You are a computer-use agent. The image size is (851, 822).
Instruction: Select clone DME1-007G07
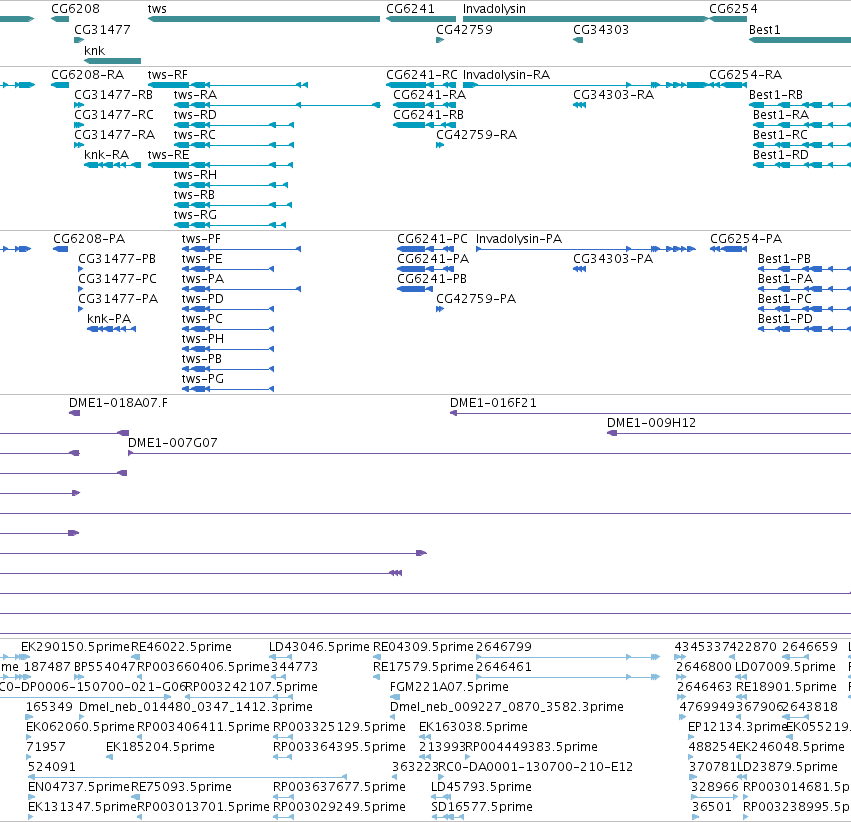coord(490,453)
